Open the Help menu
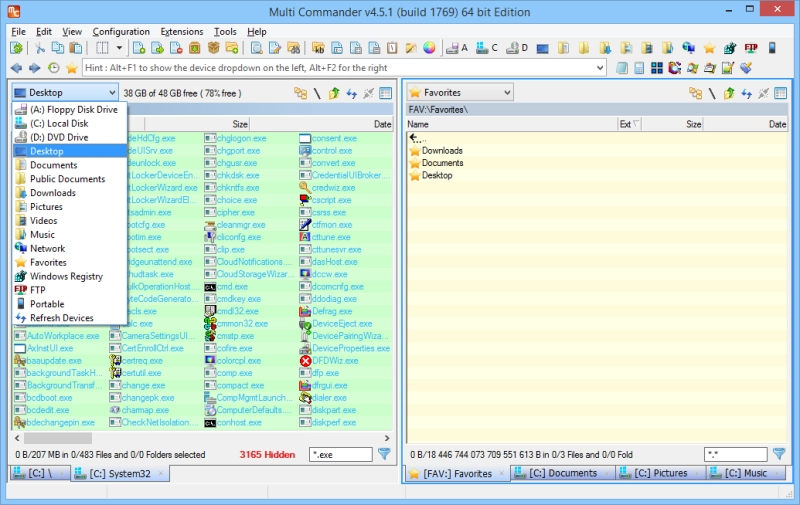The image size is (800, 505). (x=257, y=32)
